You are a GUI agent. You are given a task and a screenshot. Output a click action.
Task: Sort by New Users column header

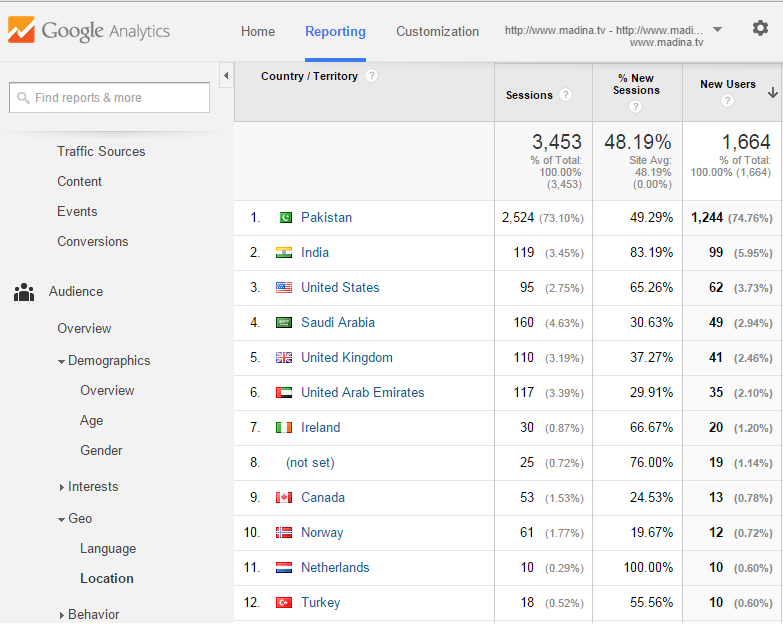pos(728,84)
